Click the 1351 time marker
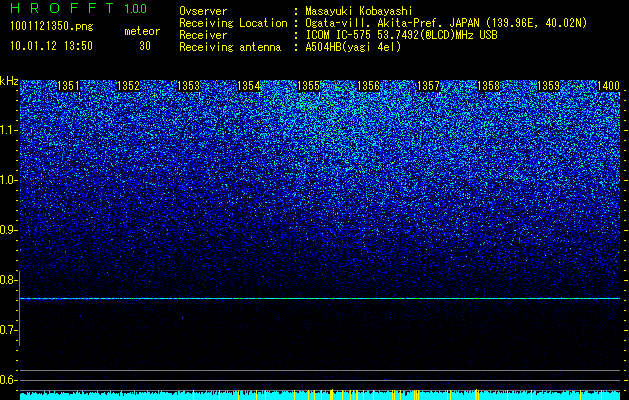The width and height of the screenshot is (629, 400). pyautogui.click(x=68, y=86)
